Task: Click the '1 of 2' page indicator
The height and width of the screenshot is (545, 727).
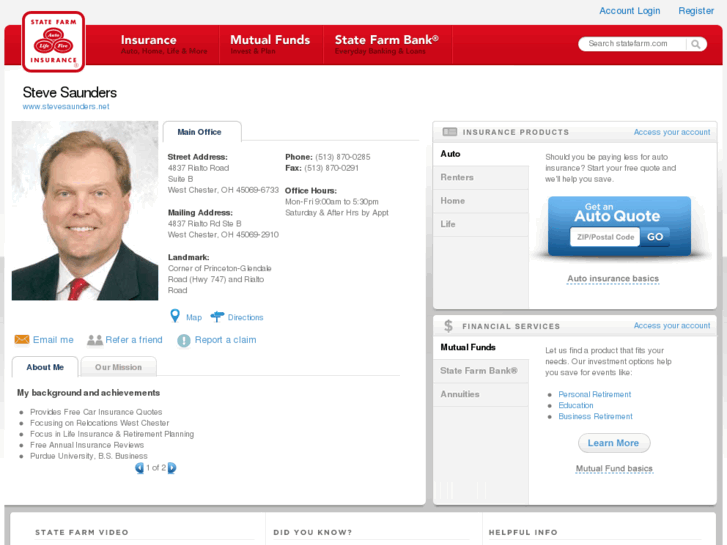Action: [x=156, y=468]
